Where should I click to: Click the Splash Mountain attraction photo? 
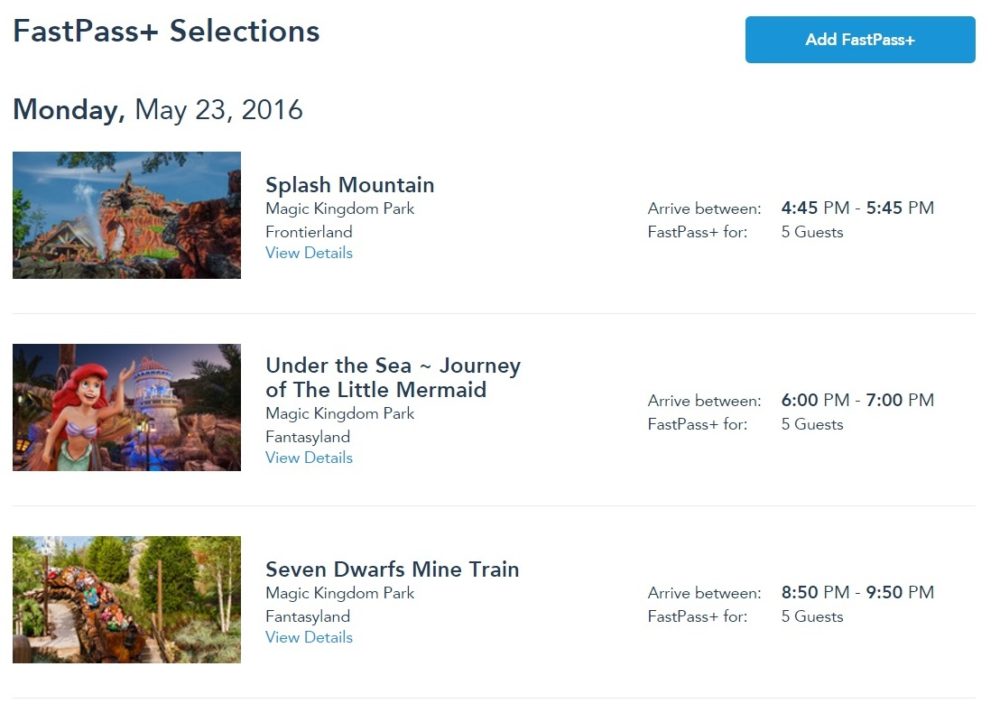point(126,215)
